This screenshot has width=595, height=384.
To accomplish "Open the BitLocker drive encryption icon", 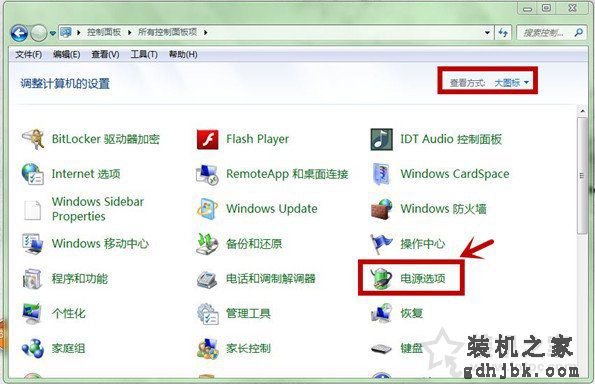I will coord(33,139).
